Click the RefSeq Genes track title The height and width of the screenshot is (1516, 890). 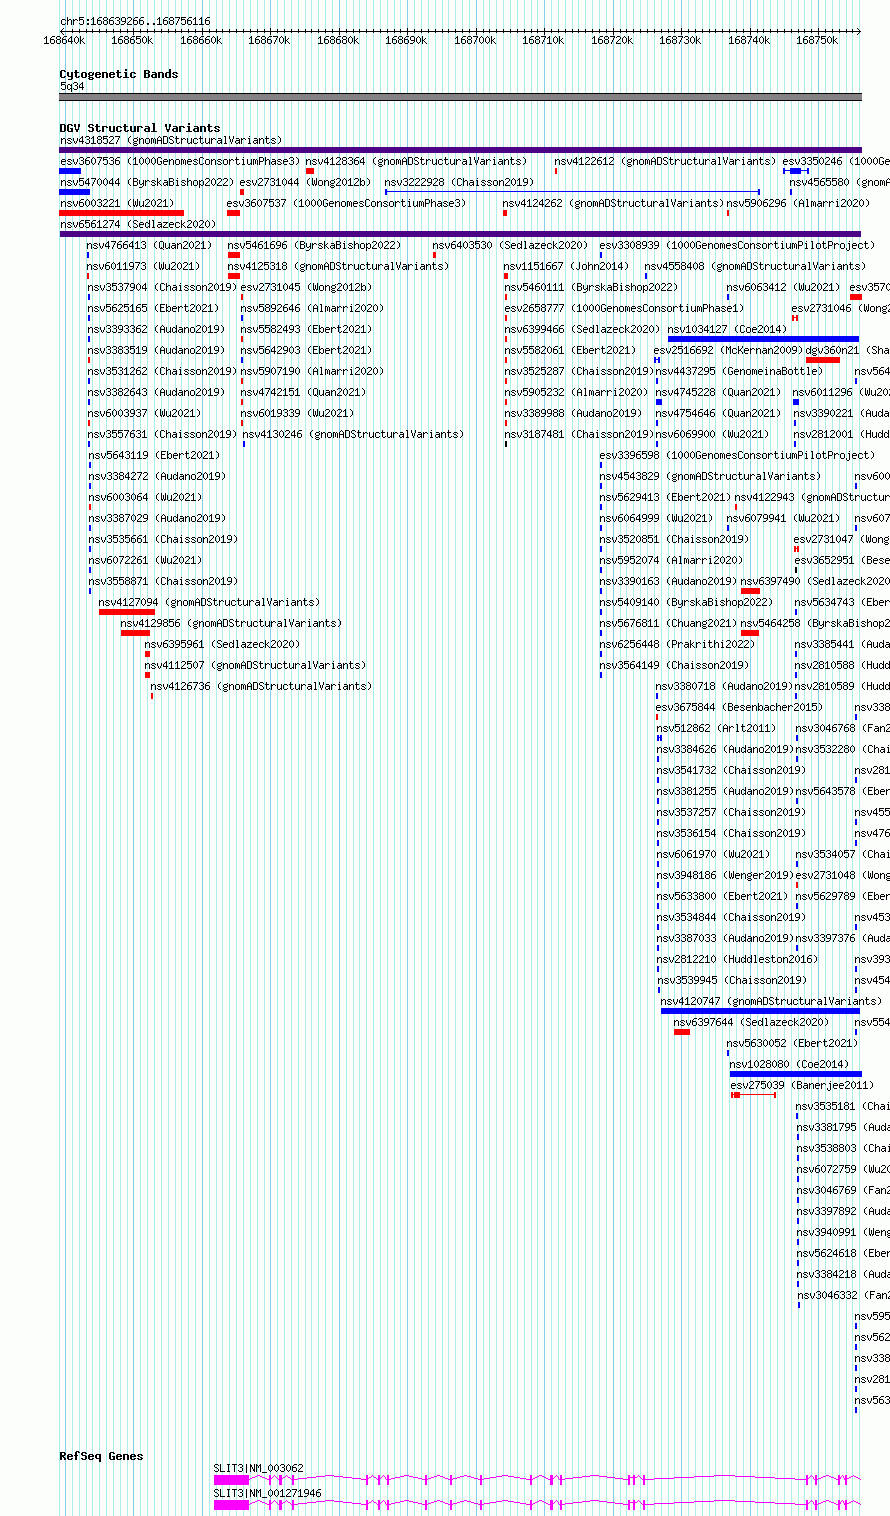(101, 1456)
